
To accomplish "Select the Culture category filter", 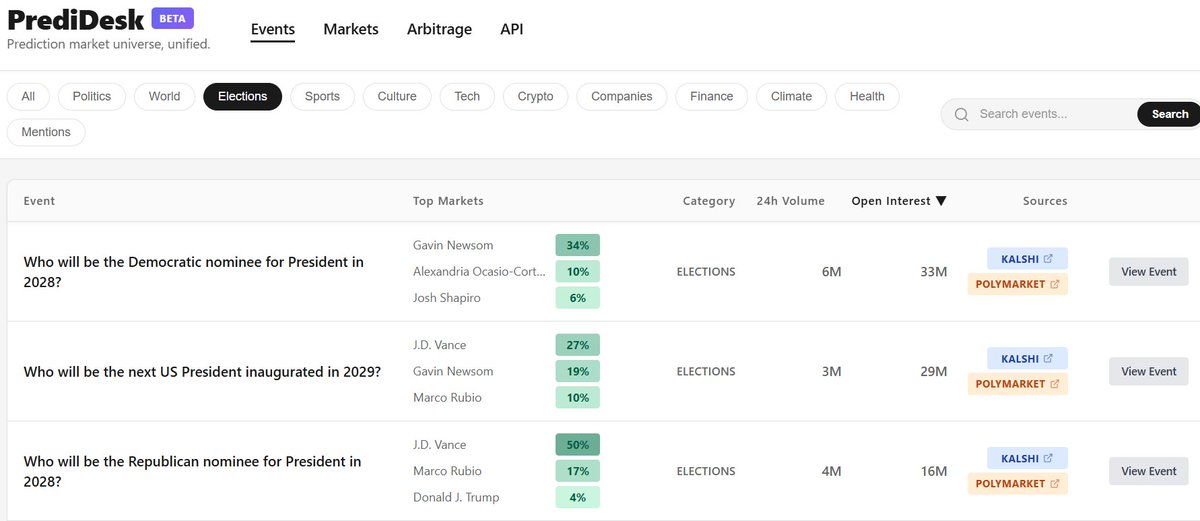I will pos(397,96).
